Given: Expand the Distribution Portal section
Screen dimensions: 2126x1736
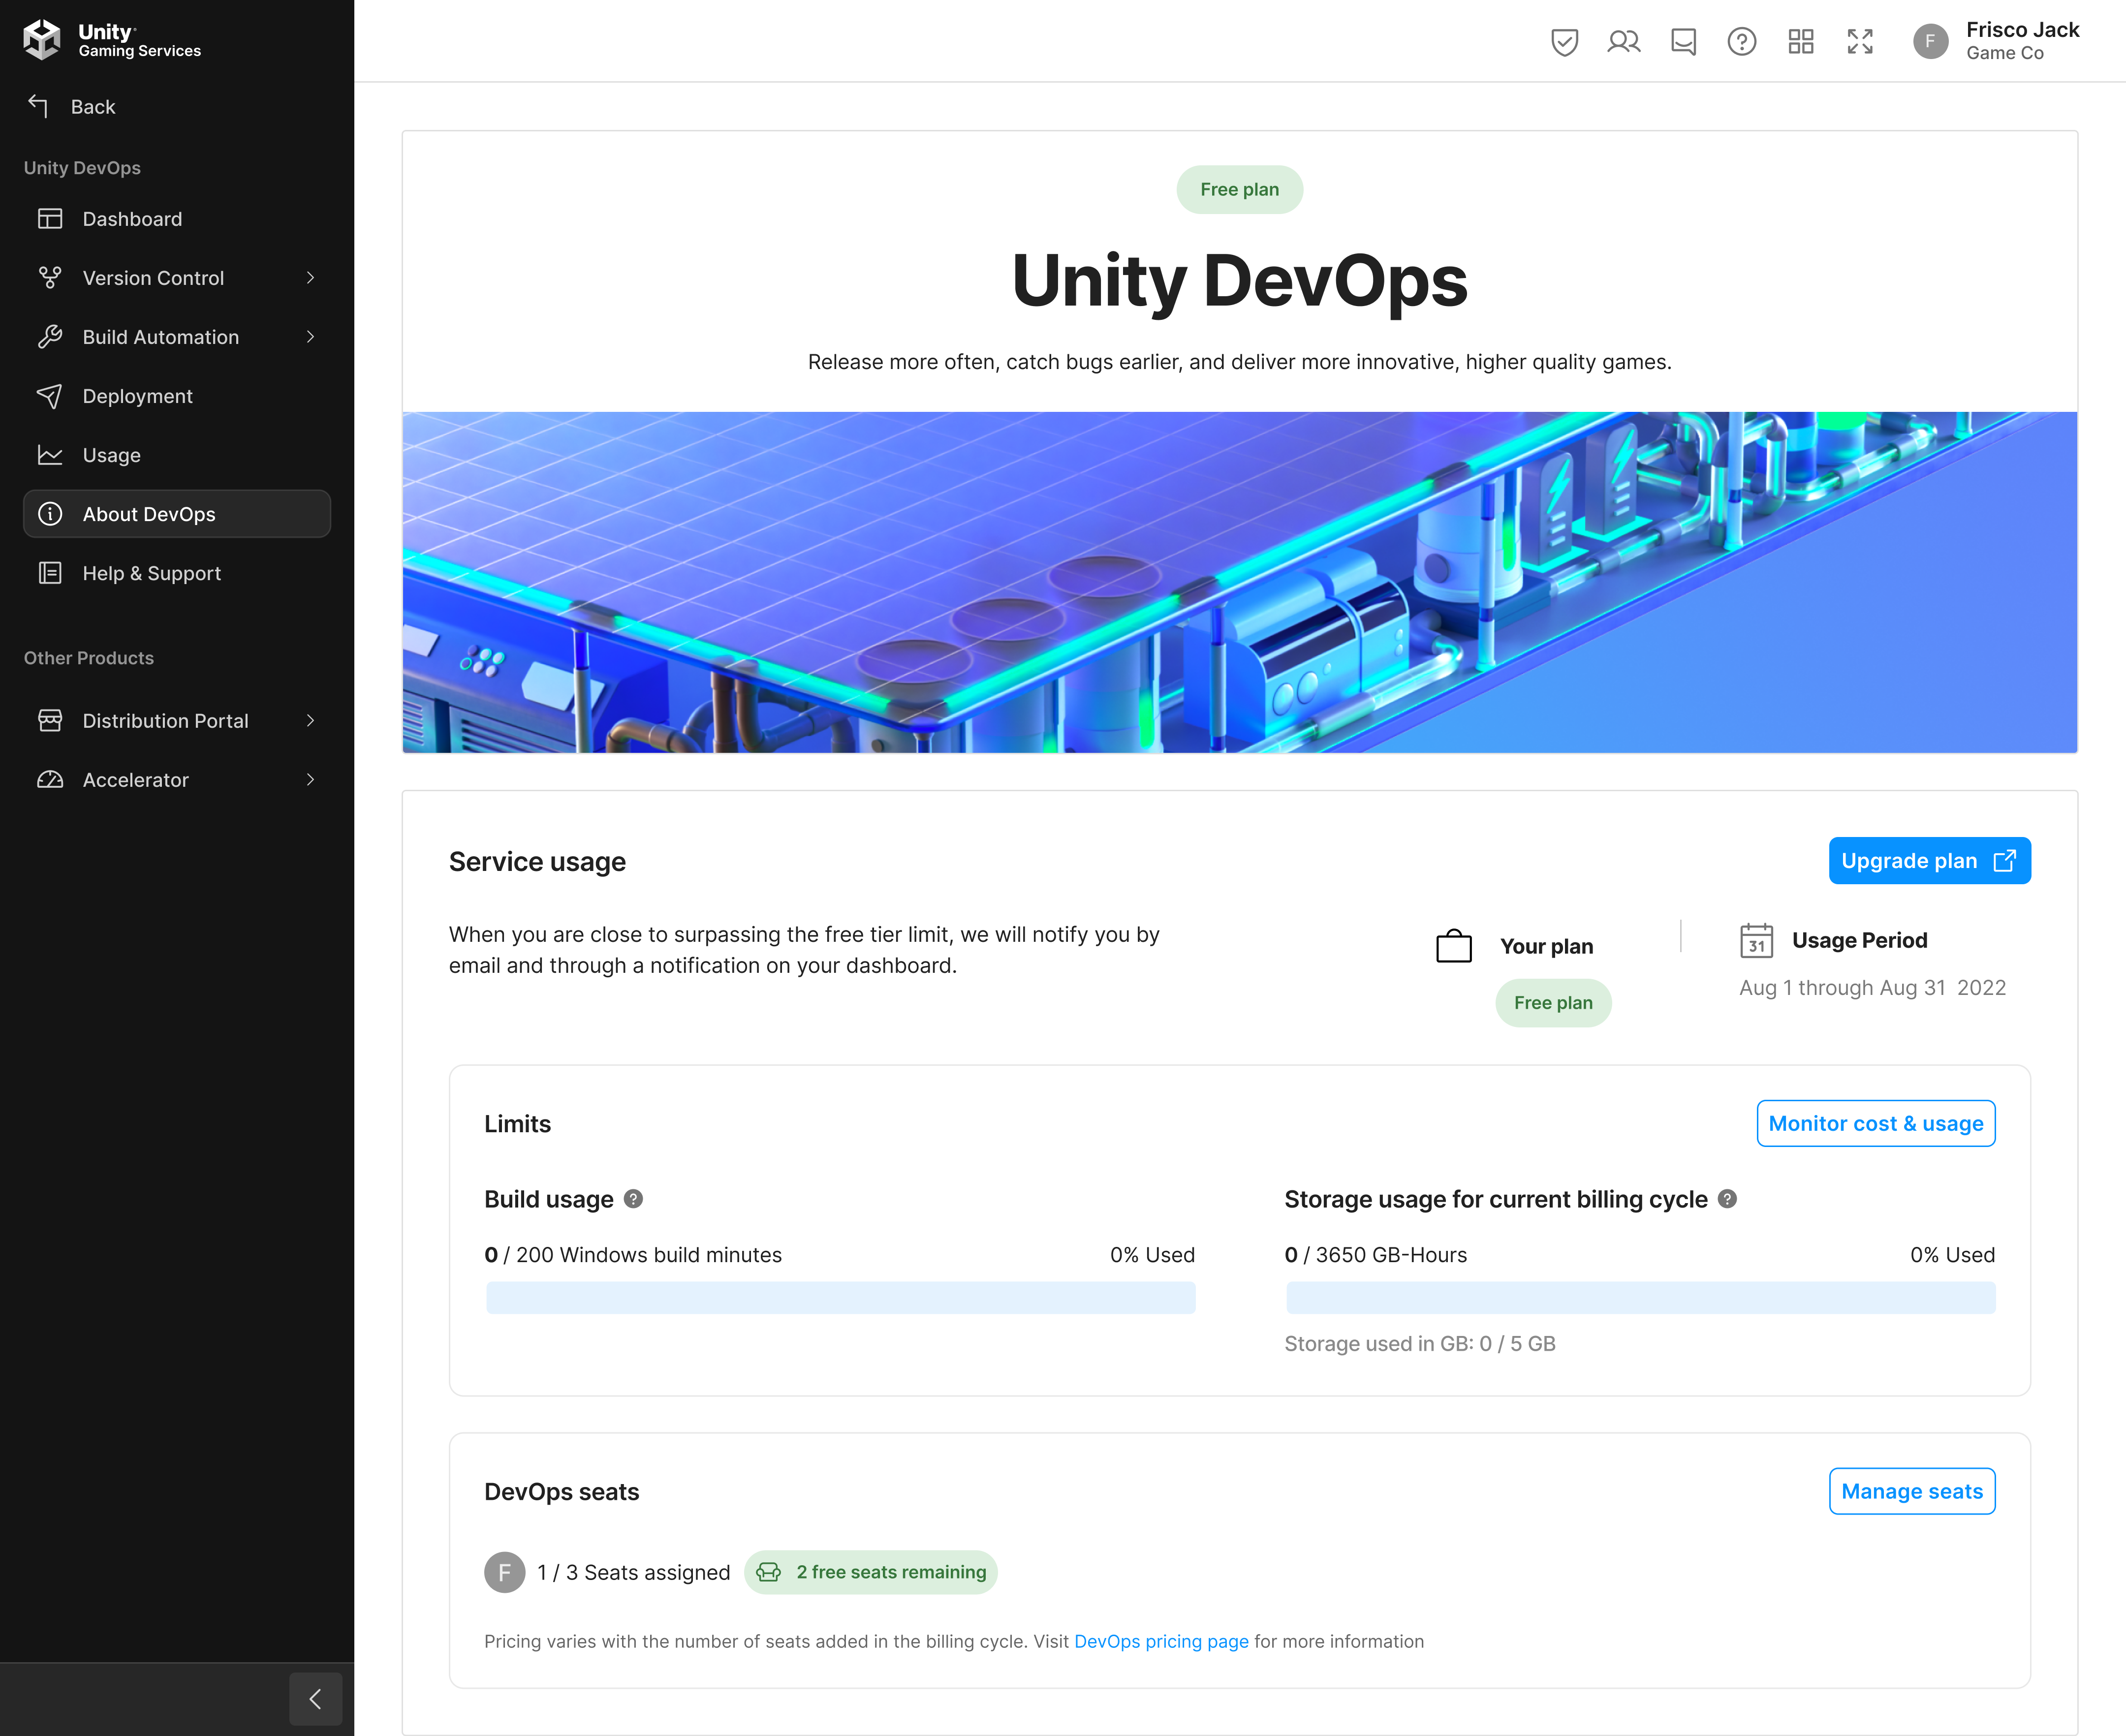Looking at the screenshot, I should click(311, 720).
